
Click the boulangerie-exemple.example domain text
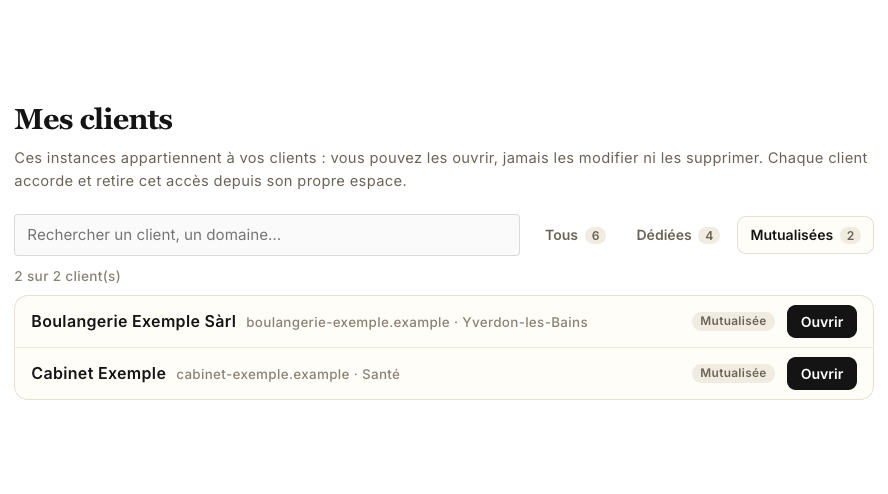[348, 322]
